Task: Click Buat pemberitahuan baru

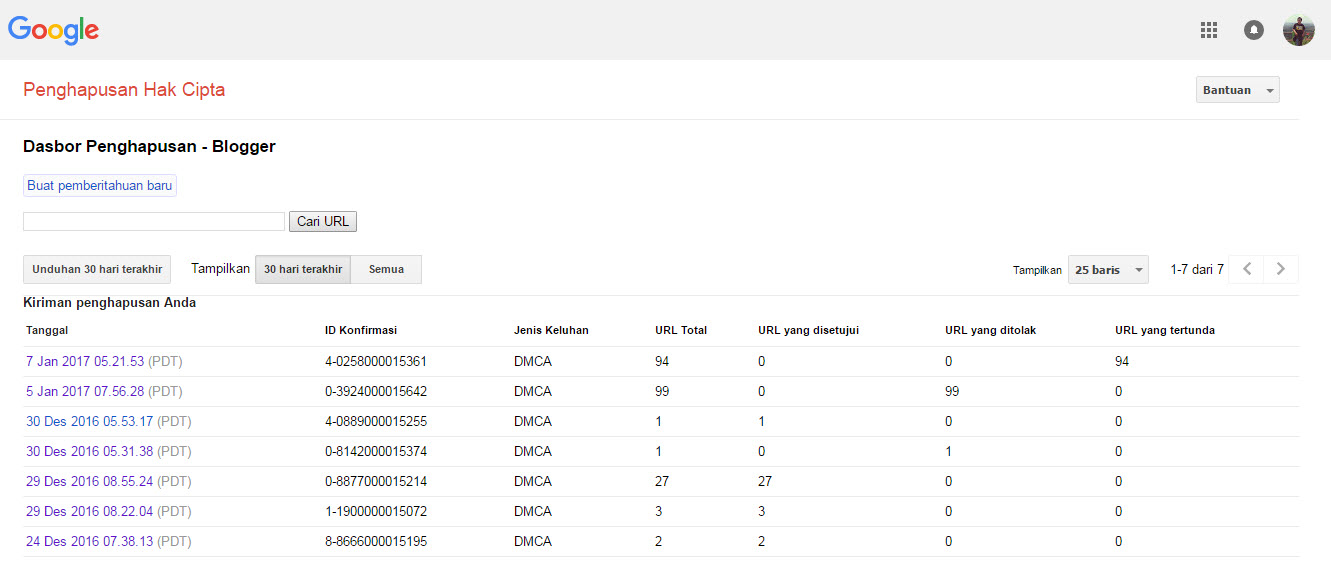Action: (x=100, y=186)
